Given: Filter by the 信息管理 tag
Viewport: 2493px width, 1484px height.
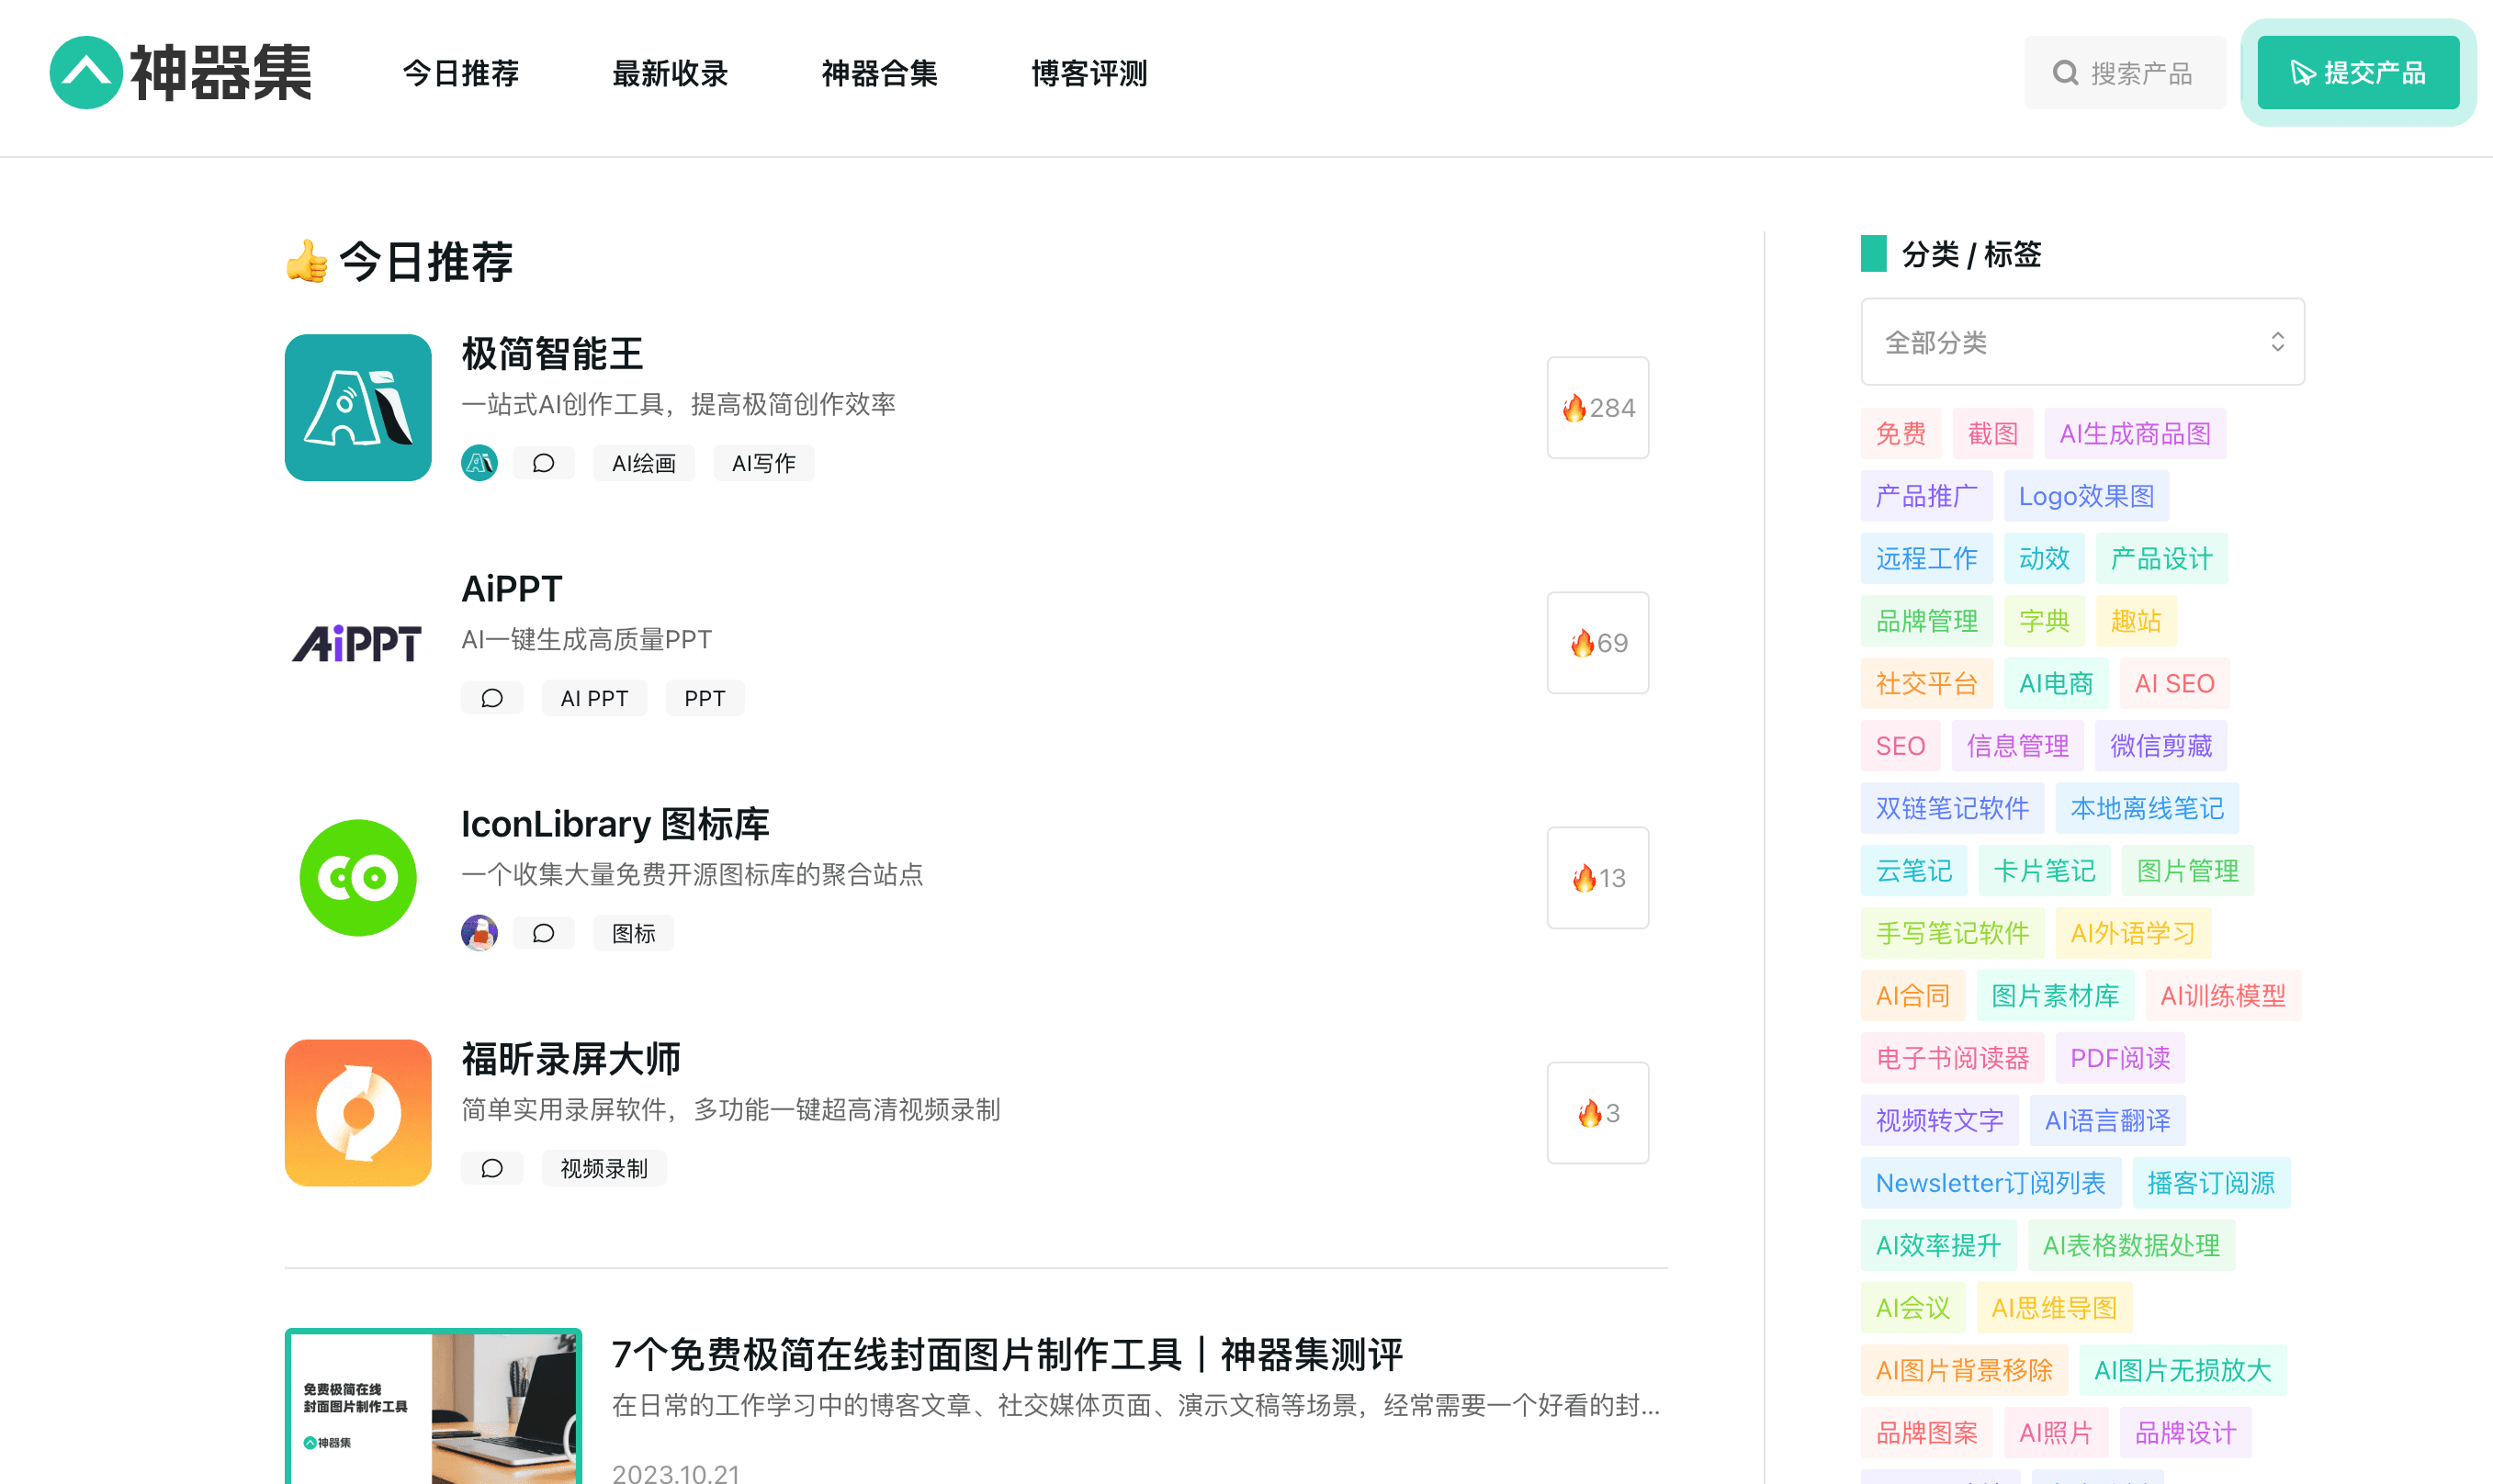Looking at the screenshot, I should coord(2018,746).
